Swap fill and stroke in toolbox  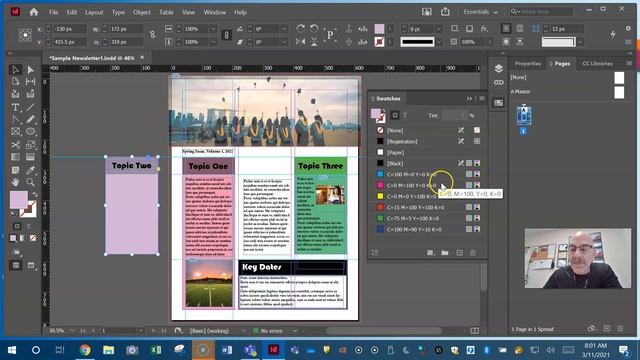(35, 195)
